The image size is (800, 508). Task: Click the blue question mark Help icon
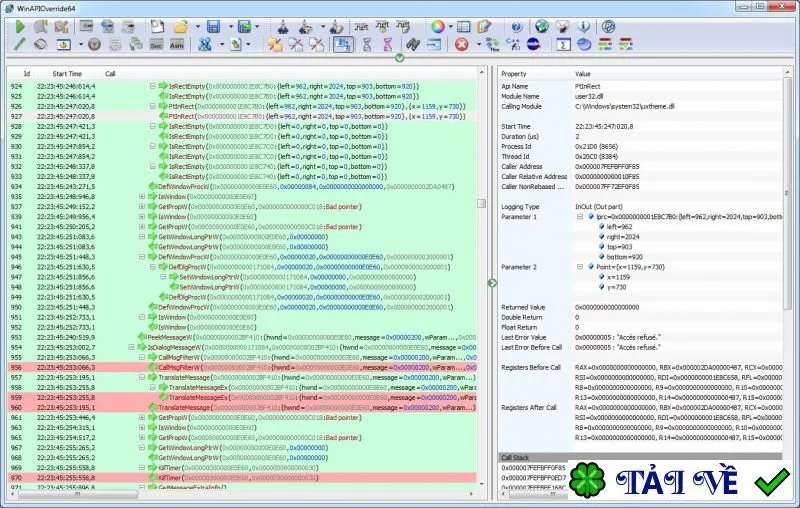pos(516,27)
